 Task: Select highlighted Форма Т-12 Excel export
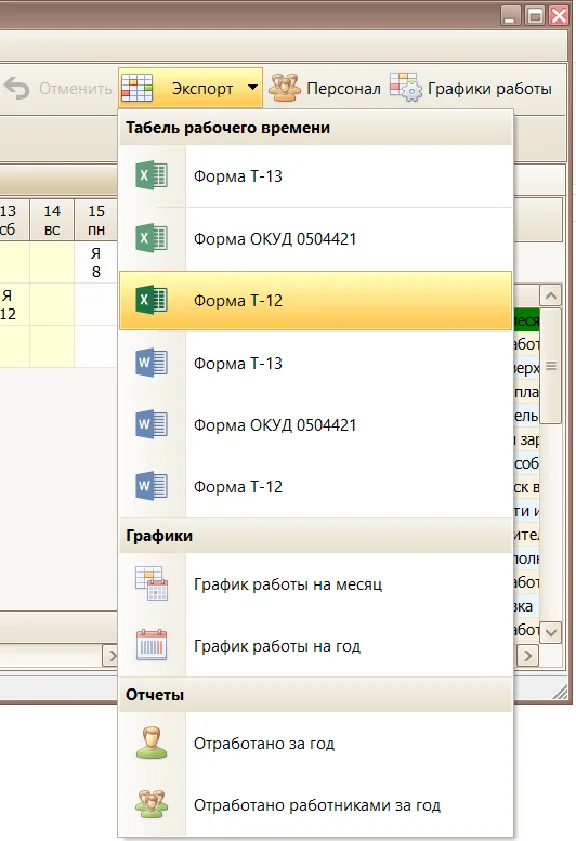coord(315,300)
